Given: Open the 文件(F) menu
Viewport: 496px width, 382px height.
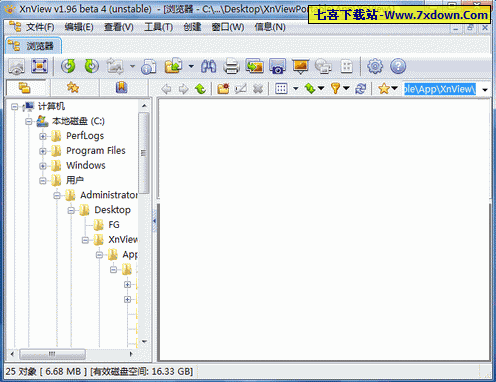Looking at the screenshot, I should pos(40,27).
